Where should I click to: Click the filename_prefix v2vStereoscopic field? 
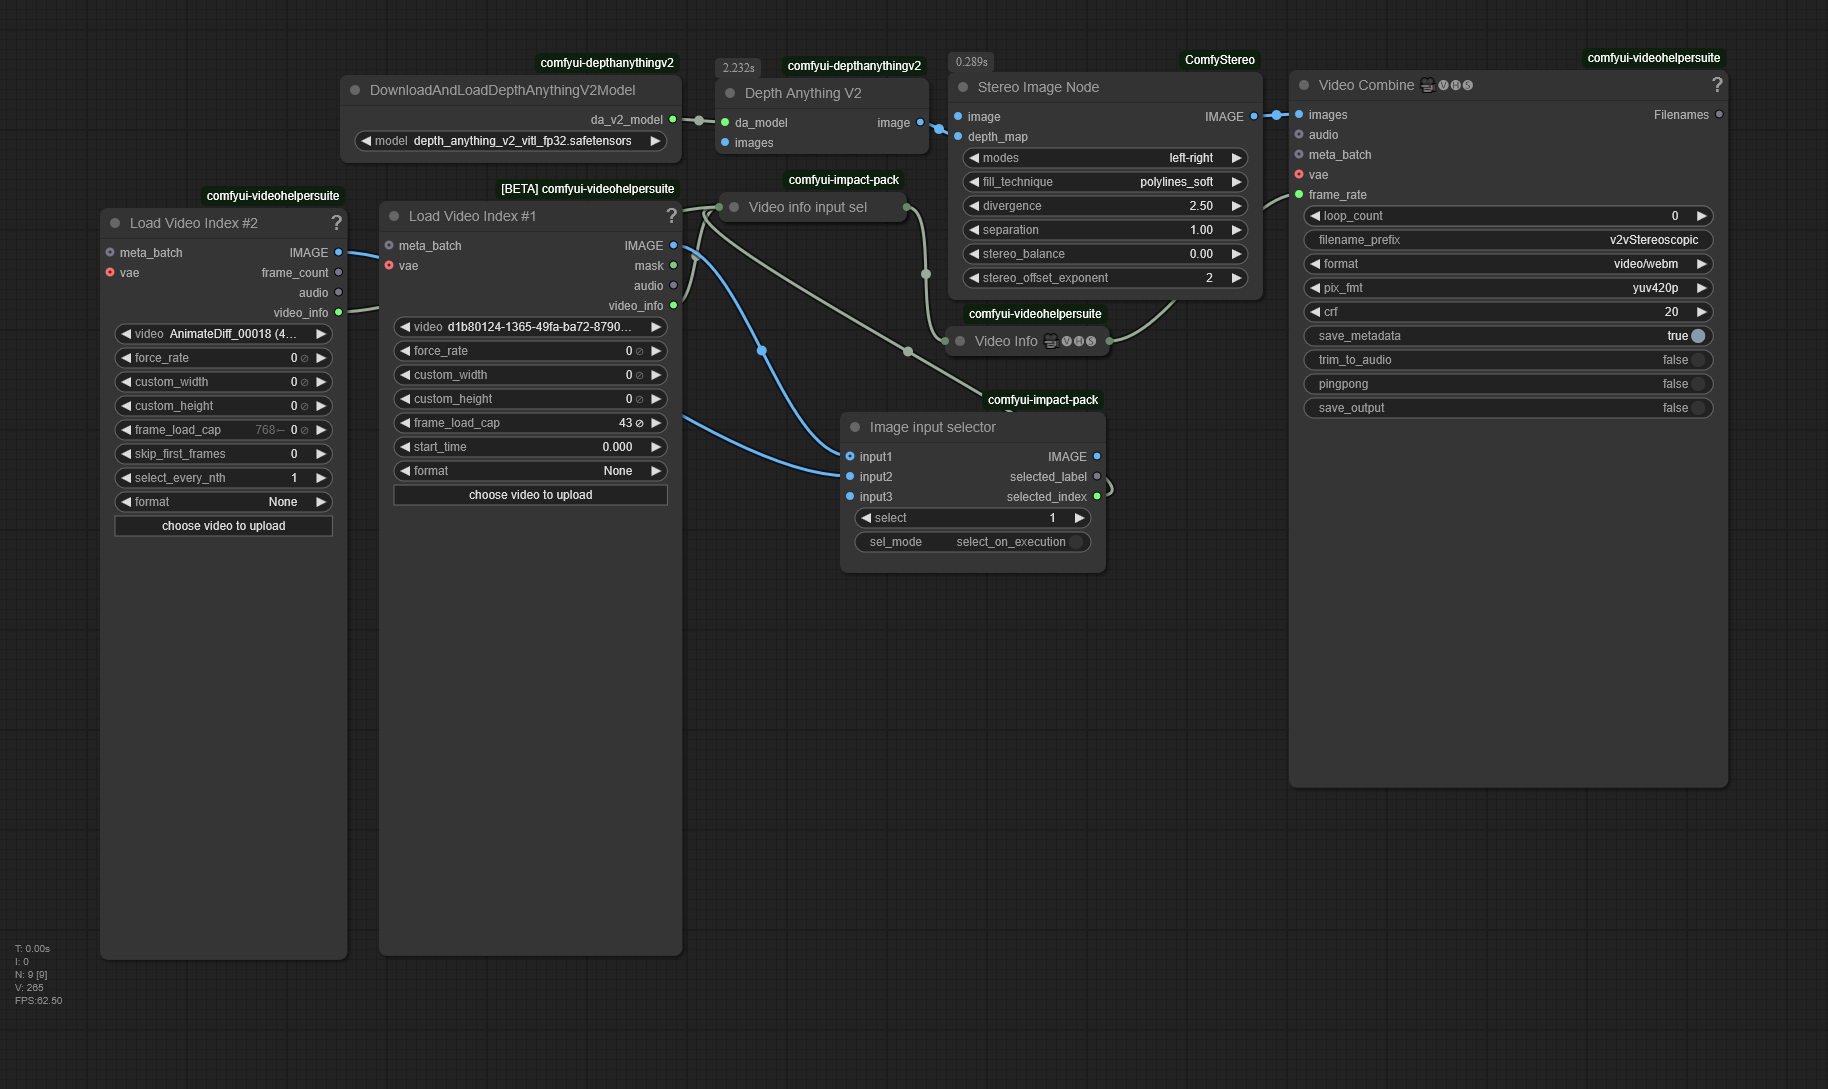click(1508, 240)
